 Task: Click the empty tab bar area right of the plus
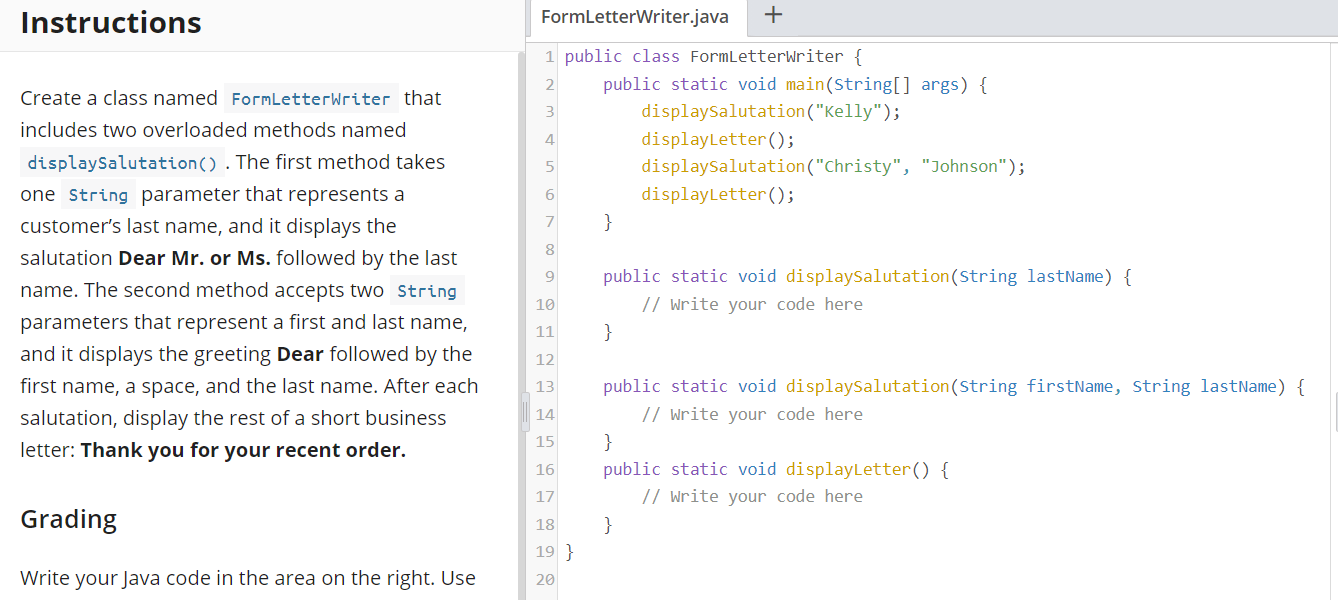1050,16
